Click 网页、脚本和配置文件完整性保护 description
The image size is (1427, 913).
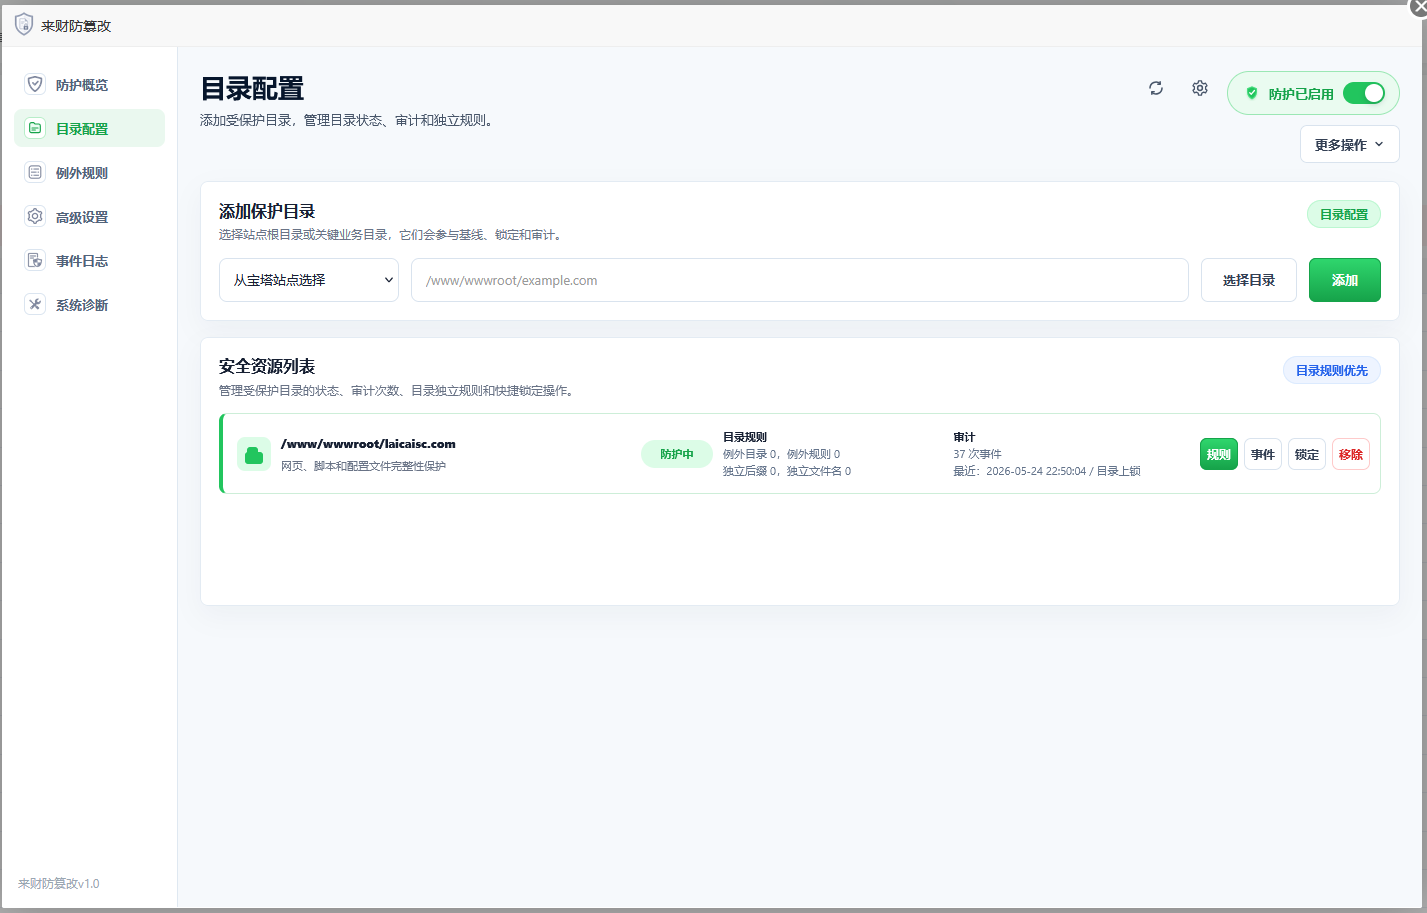tap(363, 466)
